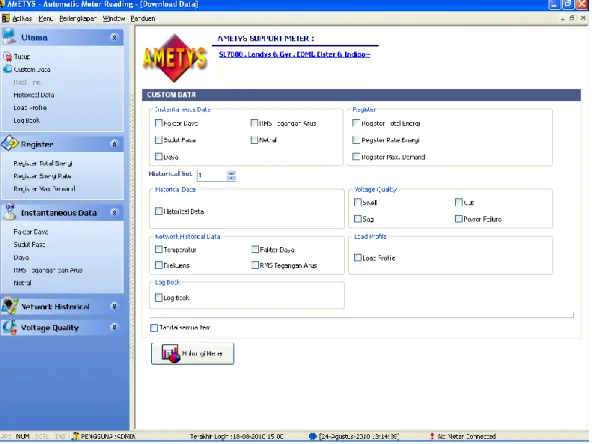Enable the Historical Data checkbox
The width and height of the screenshot is (592, 444).
[159, 211]
